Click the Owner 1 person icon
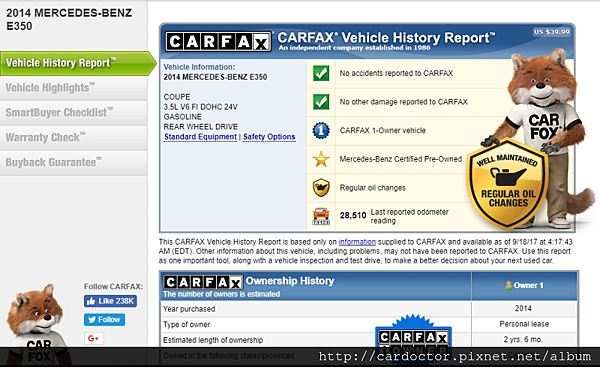 coord(508,285)
